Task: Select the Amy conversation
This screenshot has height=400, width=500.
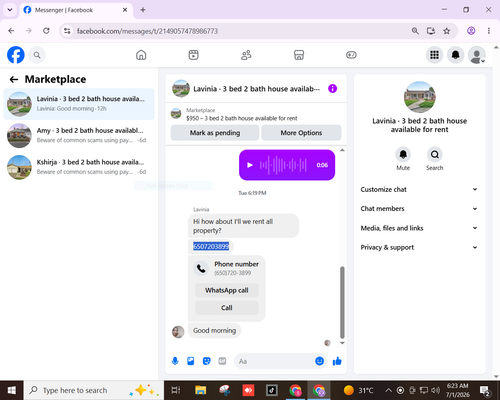Action: [79, 135]
